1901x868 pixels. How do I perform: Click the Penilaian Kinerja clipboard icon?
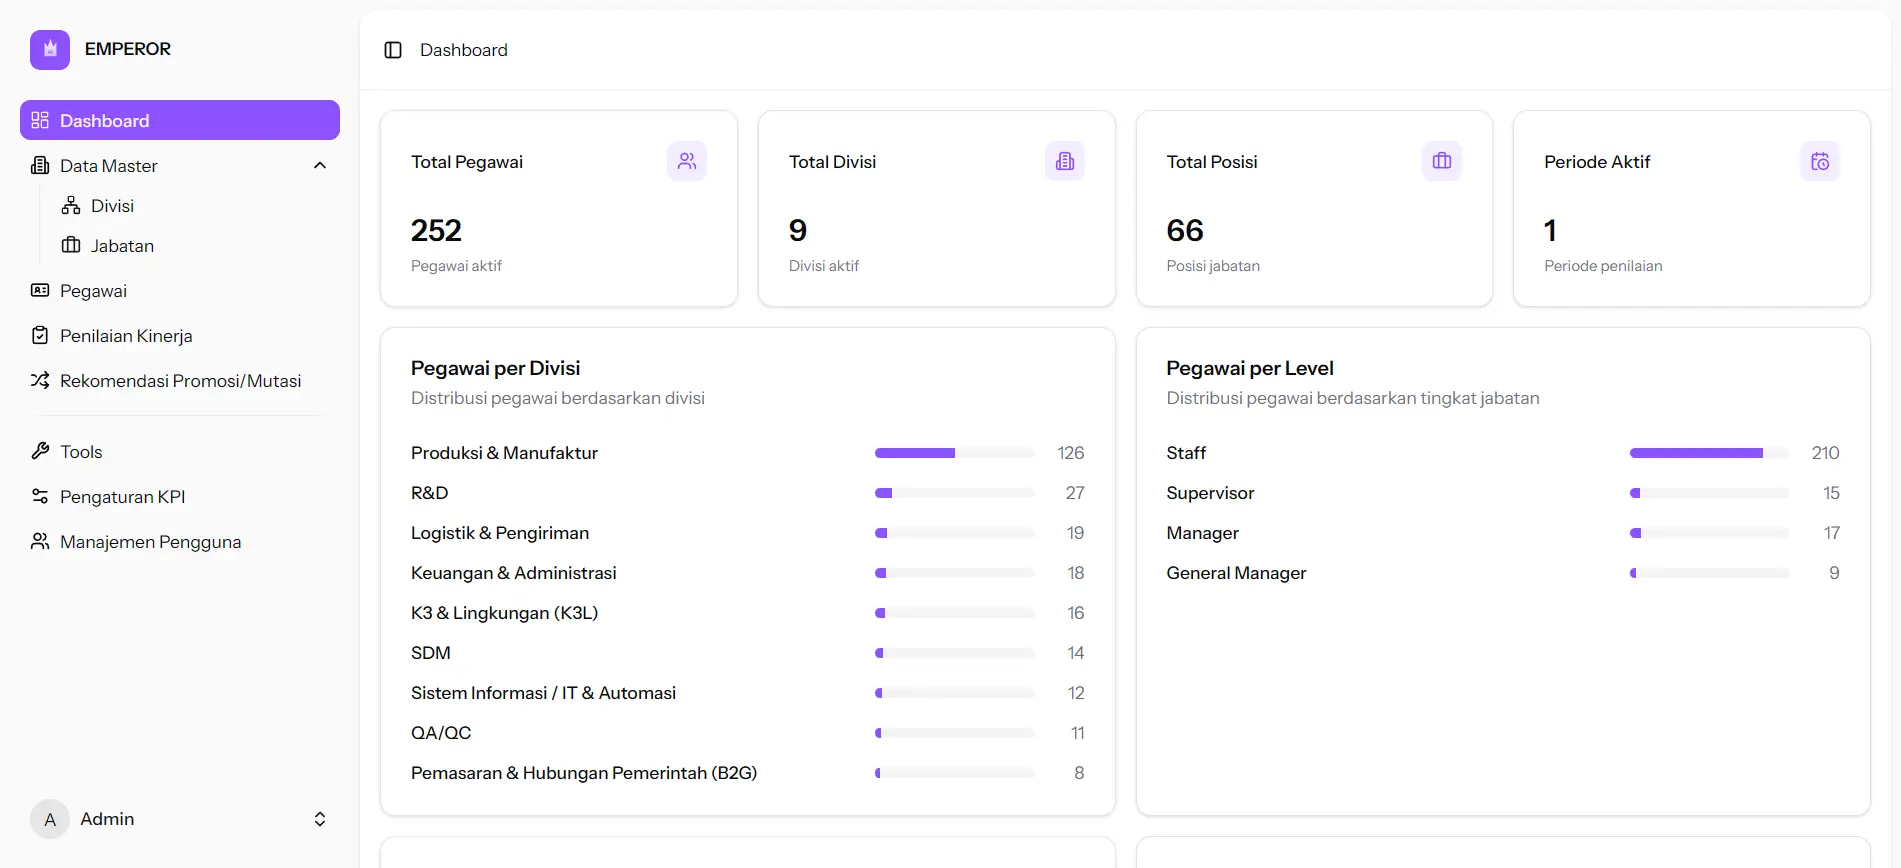pyautogui.click(x=40, y=335)
